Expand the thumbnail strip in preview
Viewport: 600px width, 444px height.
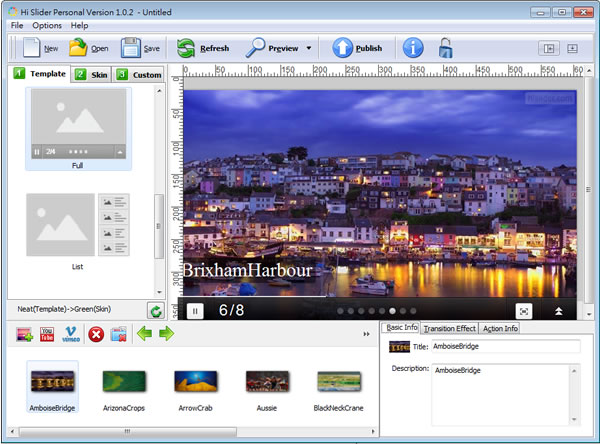pos(558,311)
